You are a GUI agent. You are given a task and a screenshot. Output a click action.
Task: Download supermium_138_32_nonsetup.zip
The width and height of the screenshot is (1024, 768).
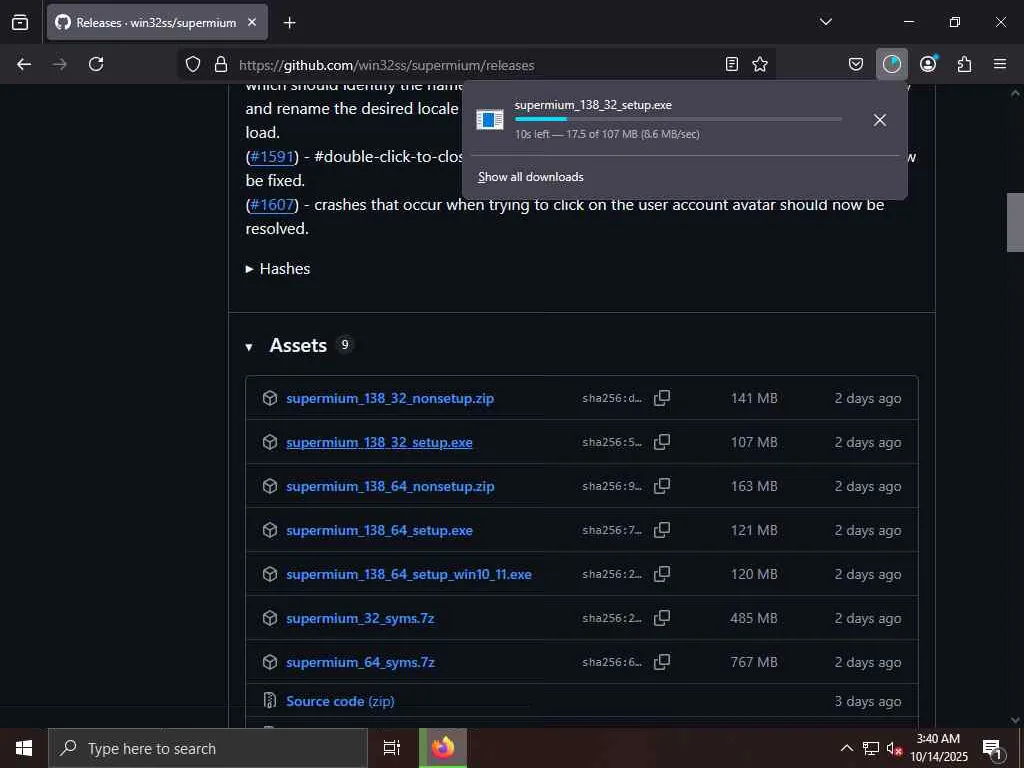[x=390, y=398]
